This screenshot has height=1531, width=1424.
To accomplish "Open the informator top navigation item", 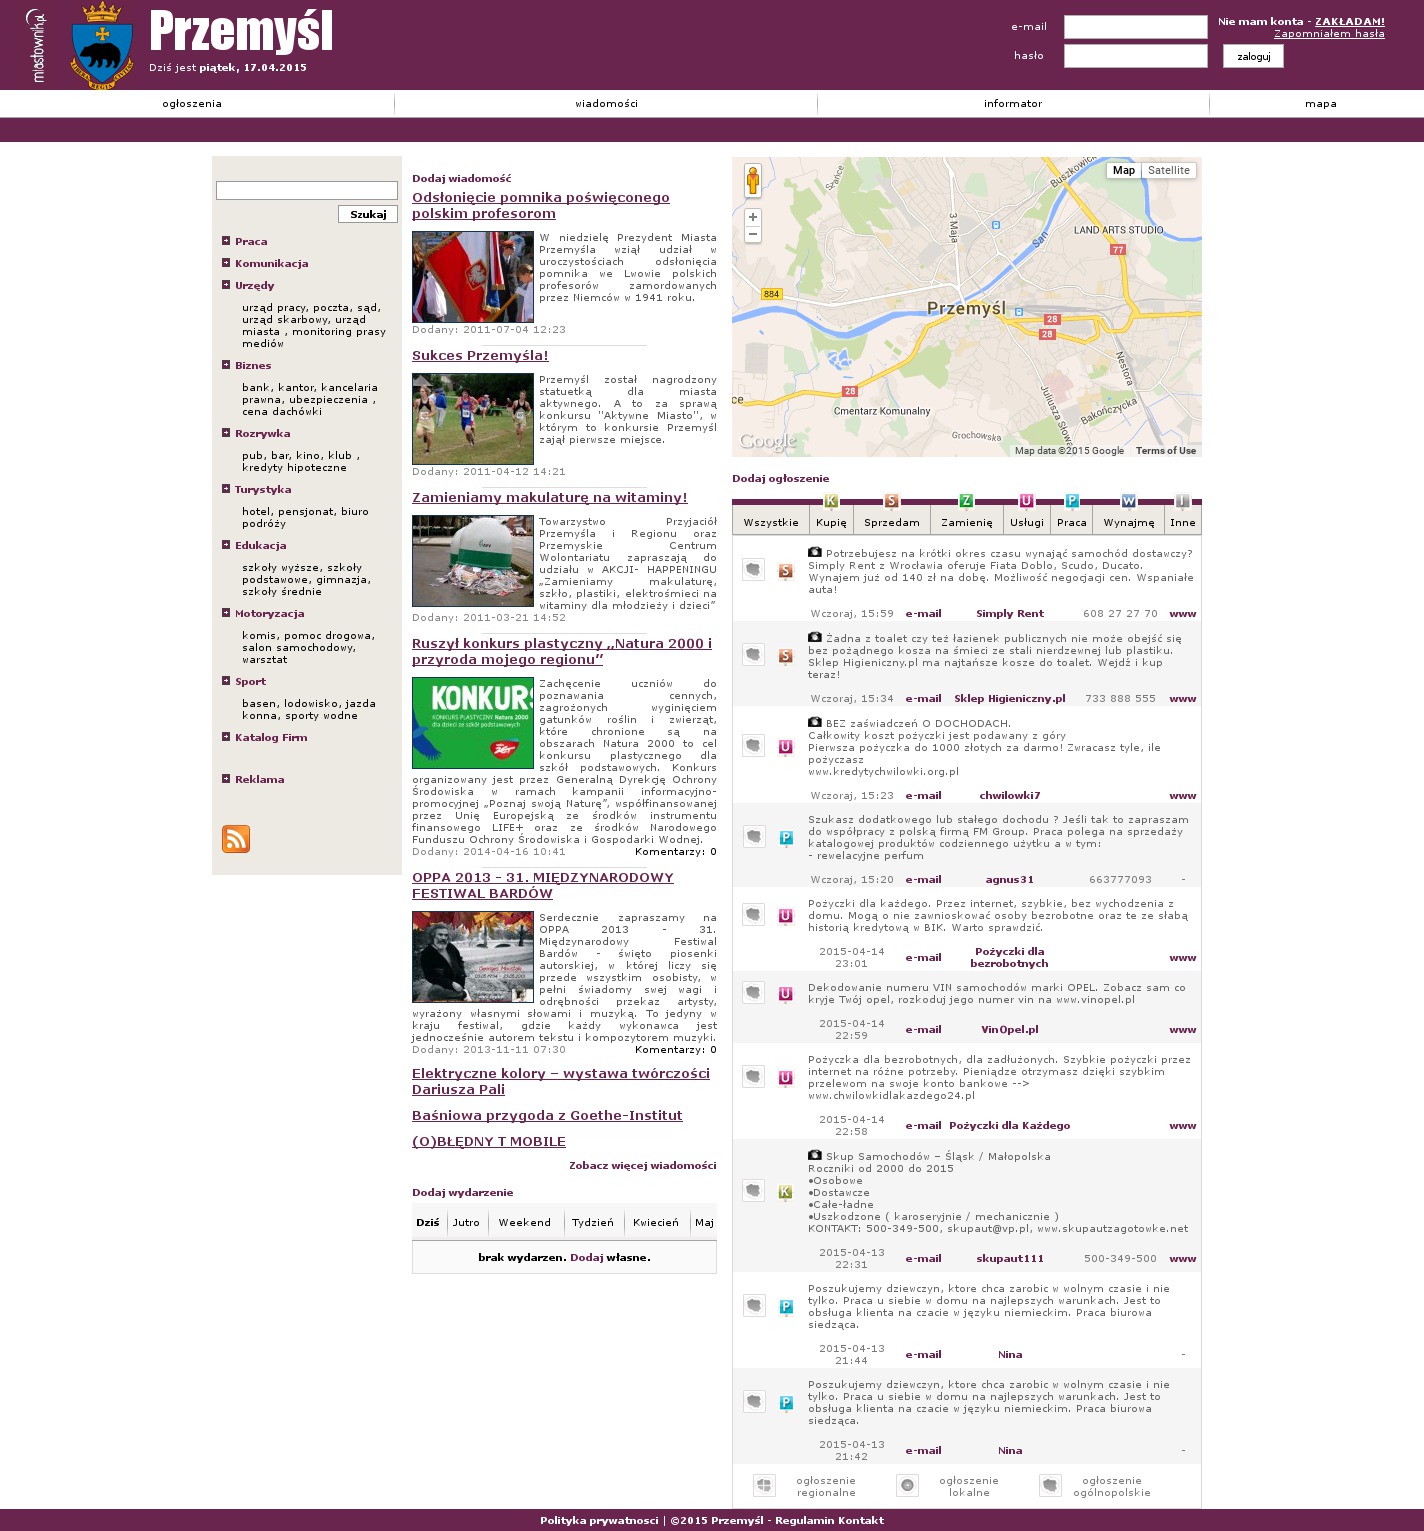I will pyautogui.click(x=1013, y=103).
